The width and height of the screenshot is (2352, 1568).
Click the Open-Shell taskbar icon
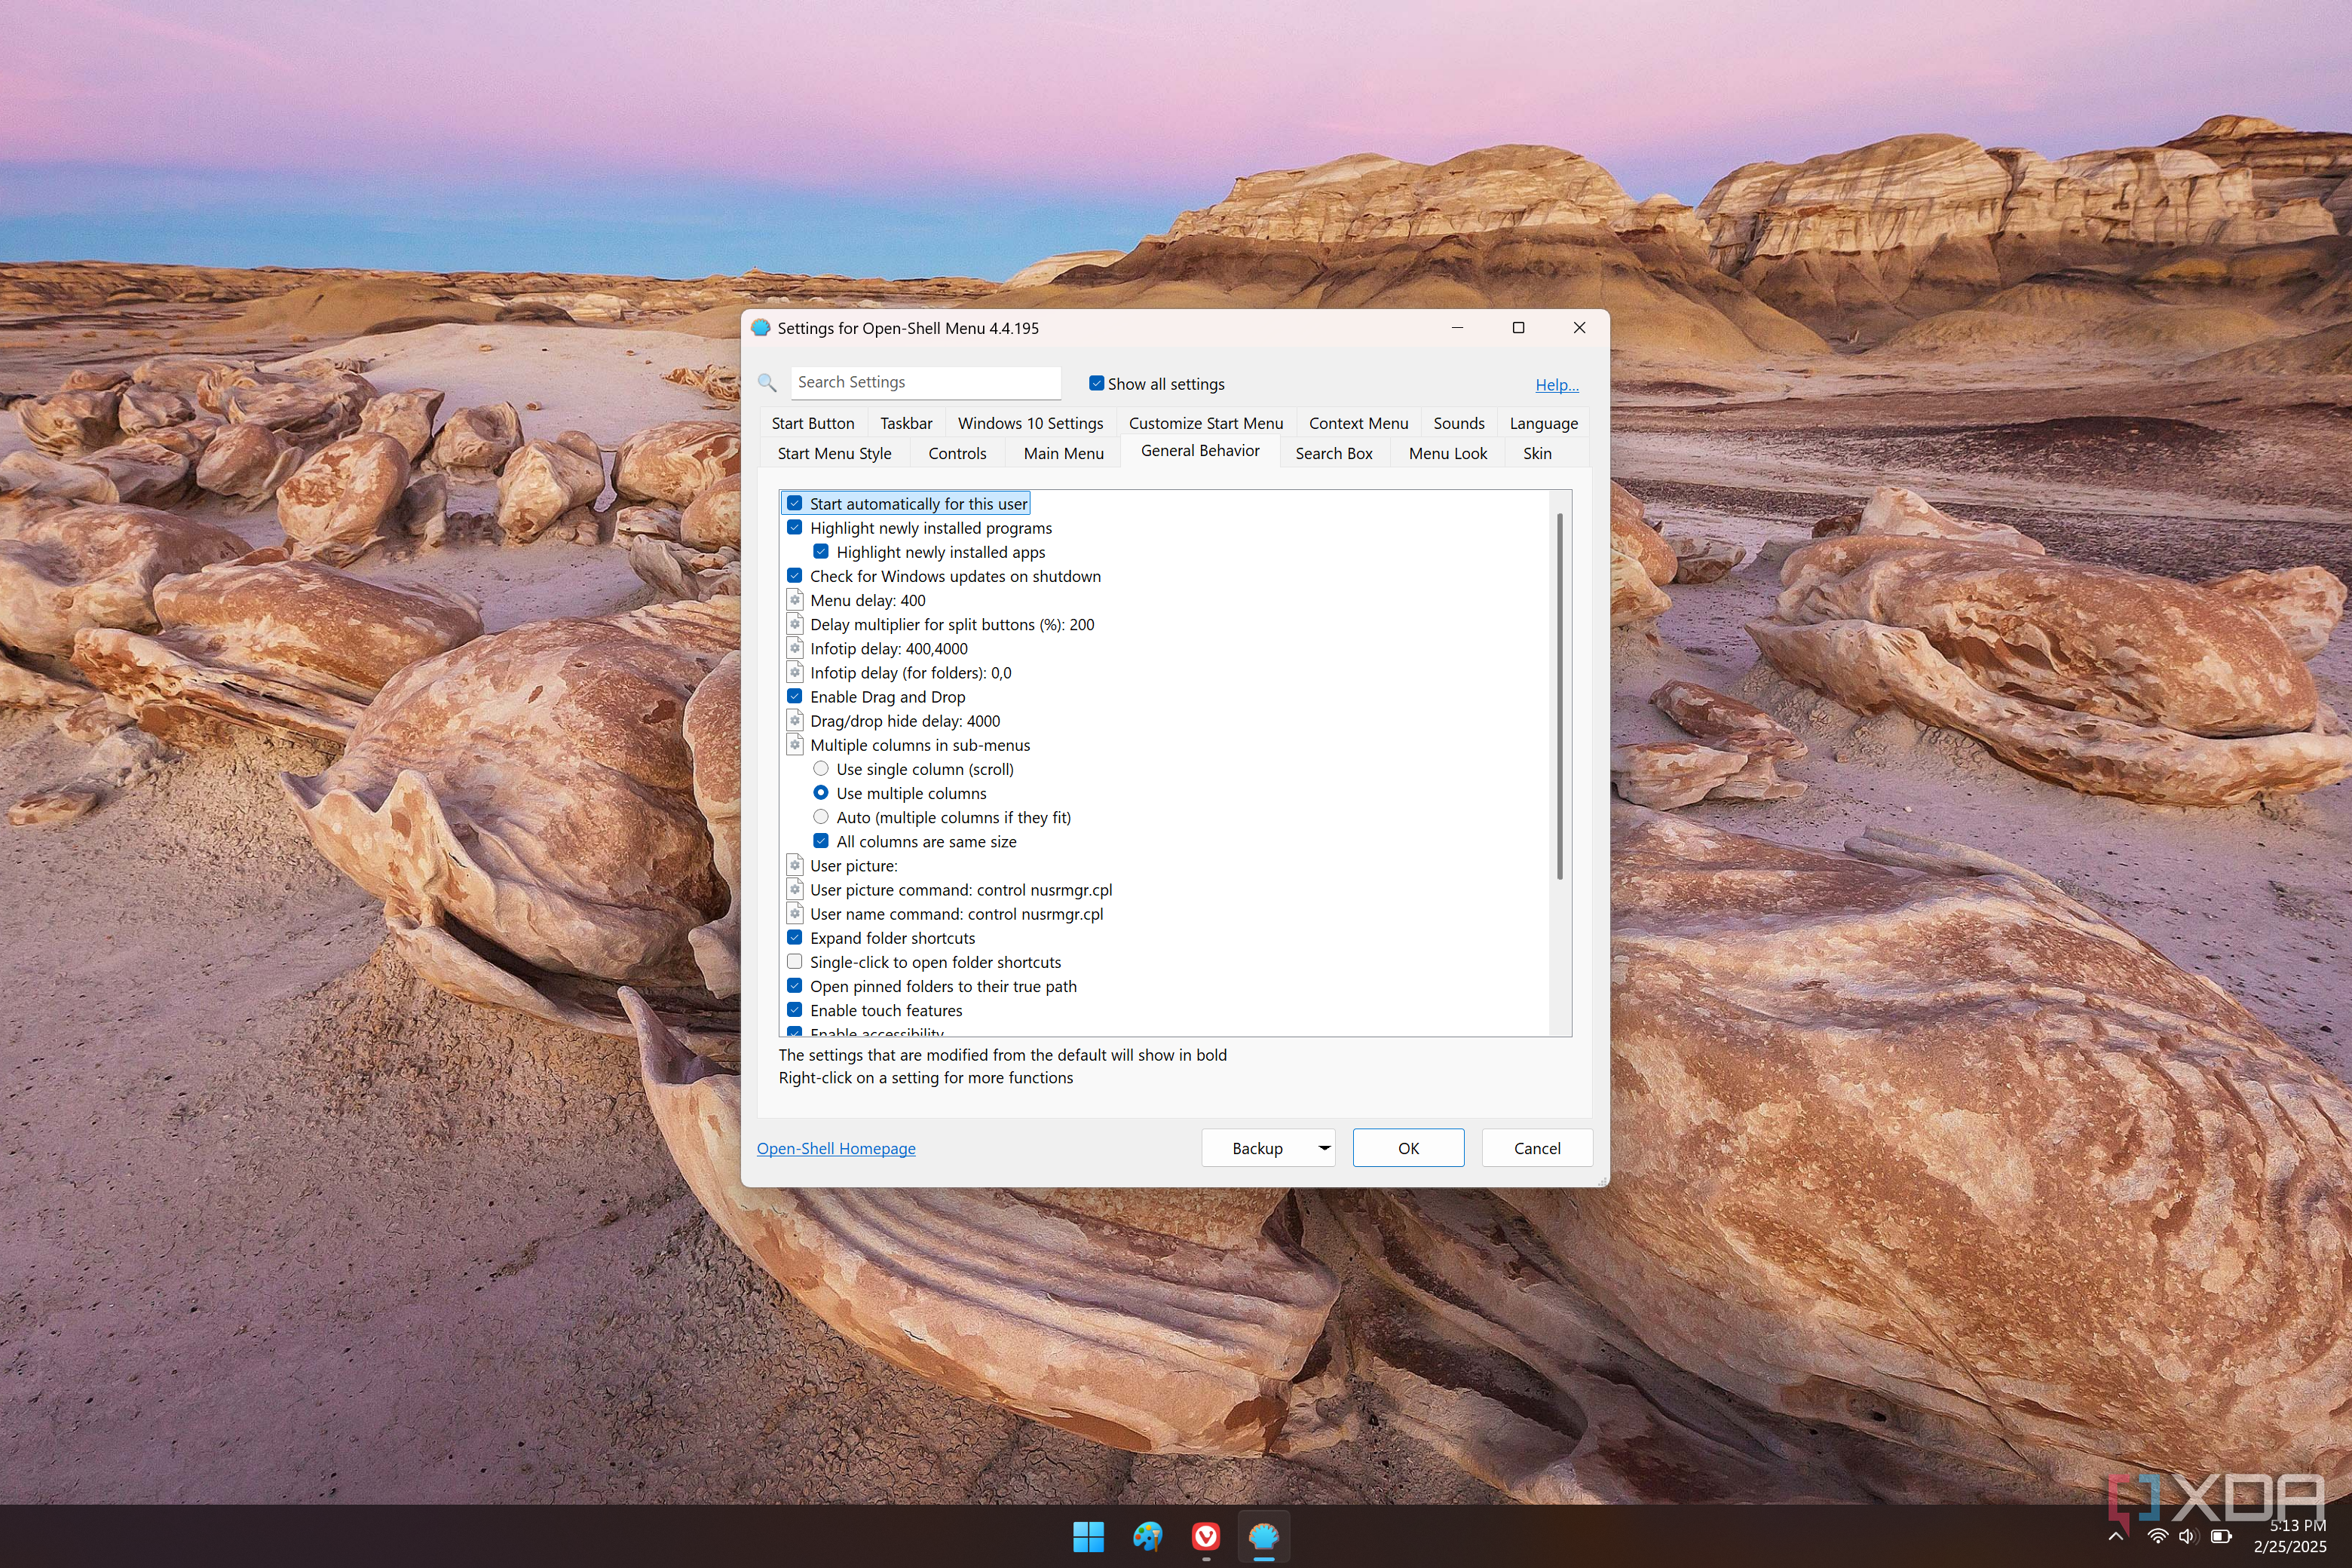pos(1264,1536)
